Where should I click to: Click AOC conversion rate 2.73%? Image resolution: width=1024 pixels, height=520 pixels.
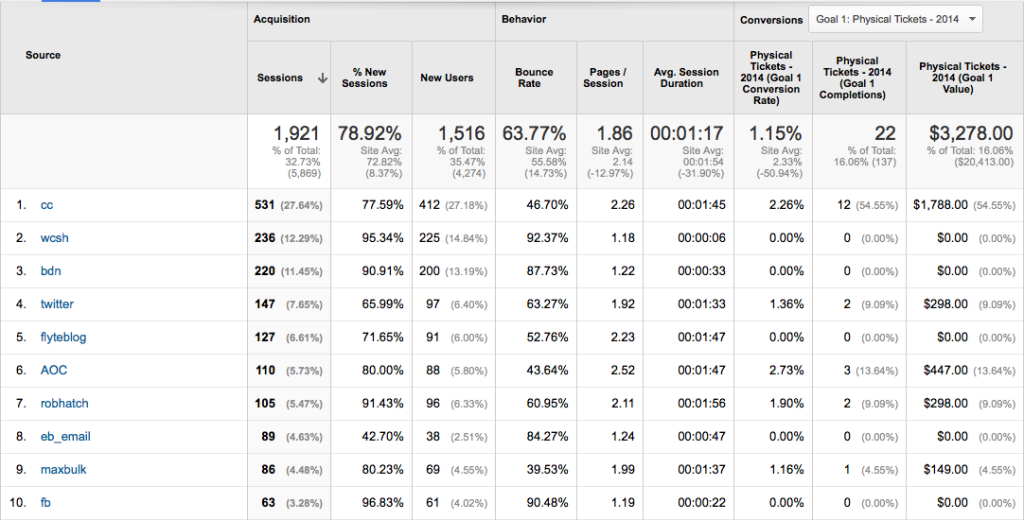(x=786, y=370)
